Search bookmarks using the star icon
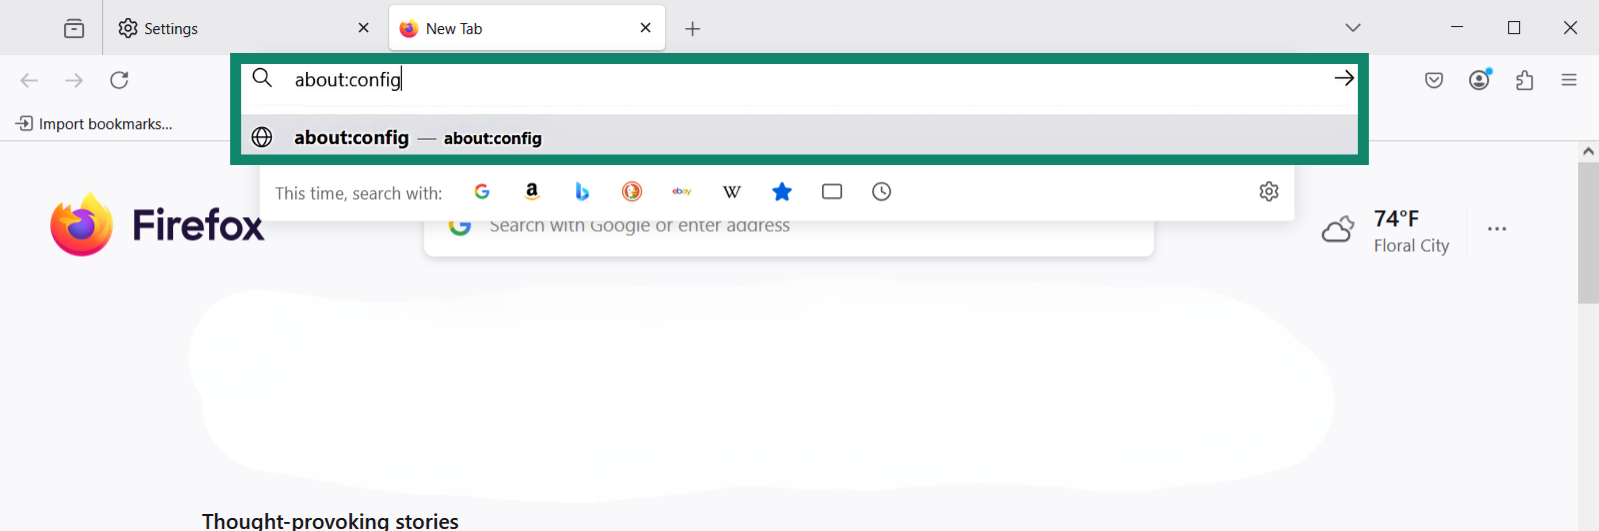Screen dimensions: 1599x531 click(782, 192)
